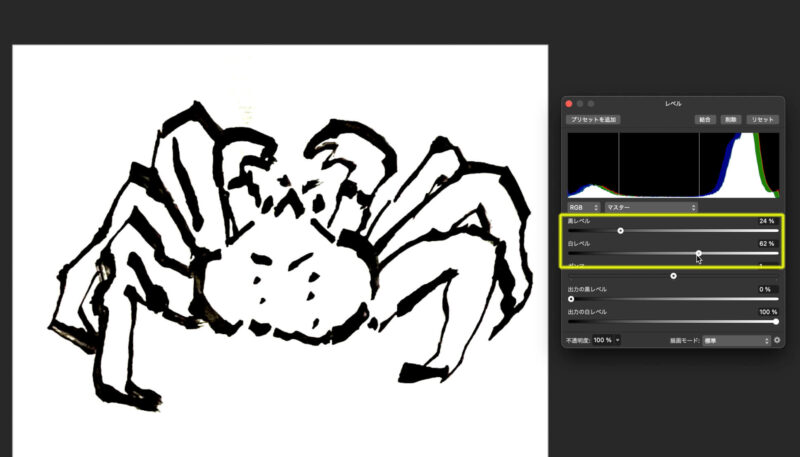
Task: Select the output white level 100 % field
Action: 765,312
